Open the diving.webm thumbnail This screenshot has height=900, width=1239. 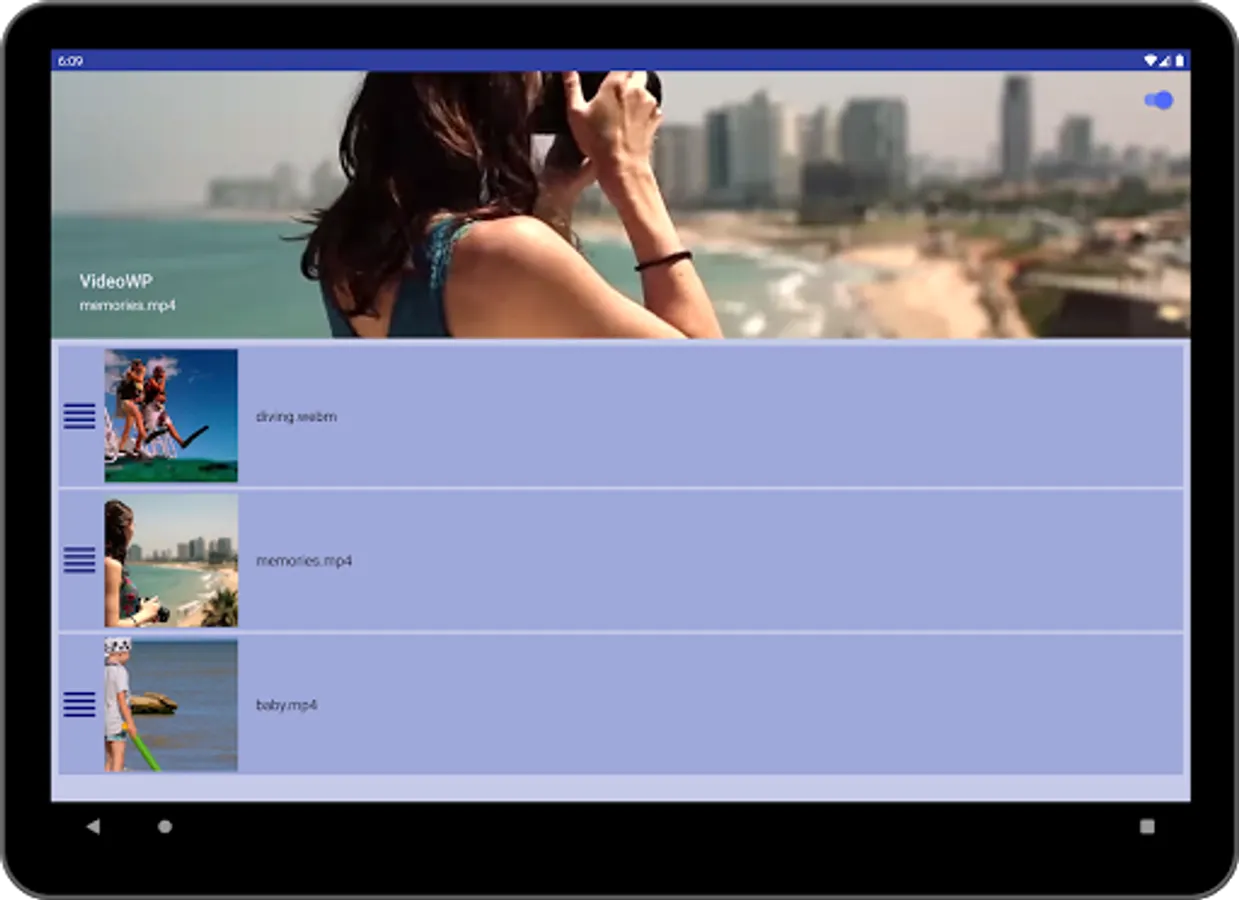click(171, 416)
